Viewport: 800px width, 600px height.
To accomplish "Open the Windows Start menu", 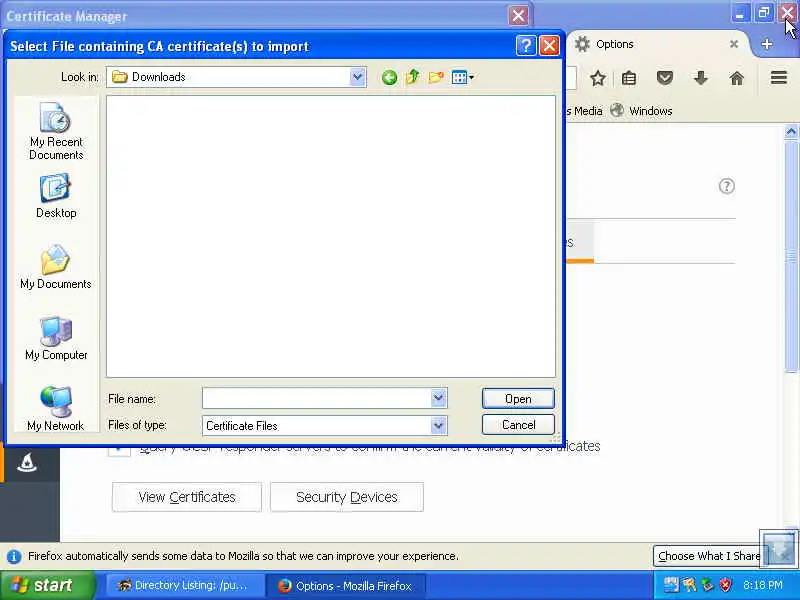I will [47, 585].
